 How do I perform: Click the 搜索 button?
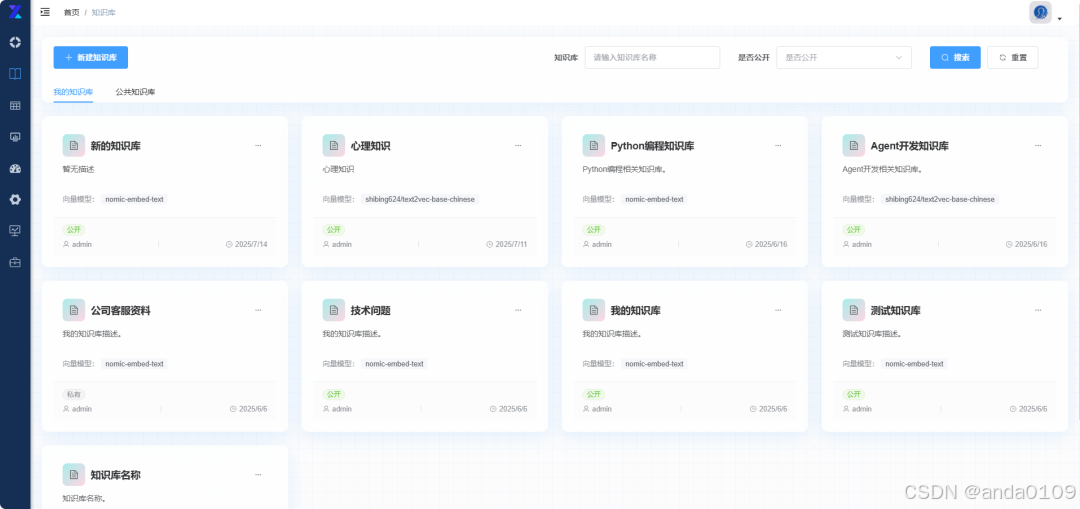click(955, 58)
